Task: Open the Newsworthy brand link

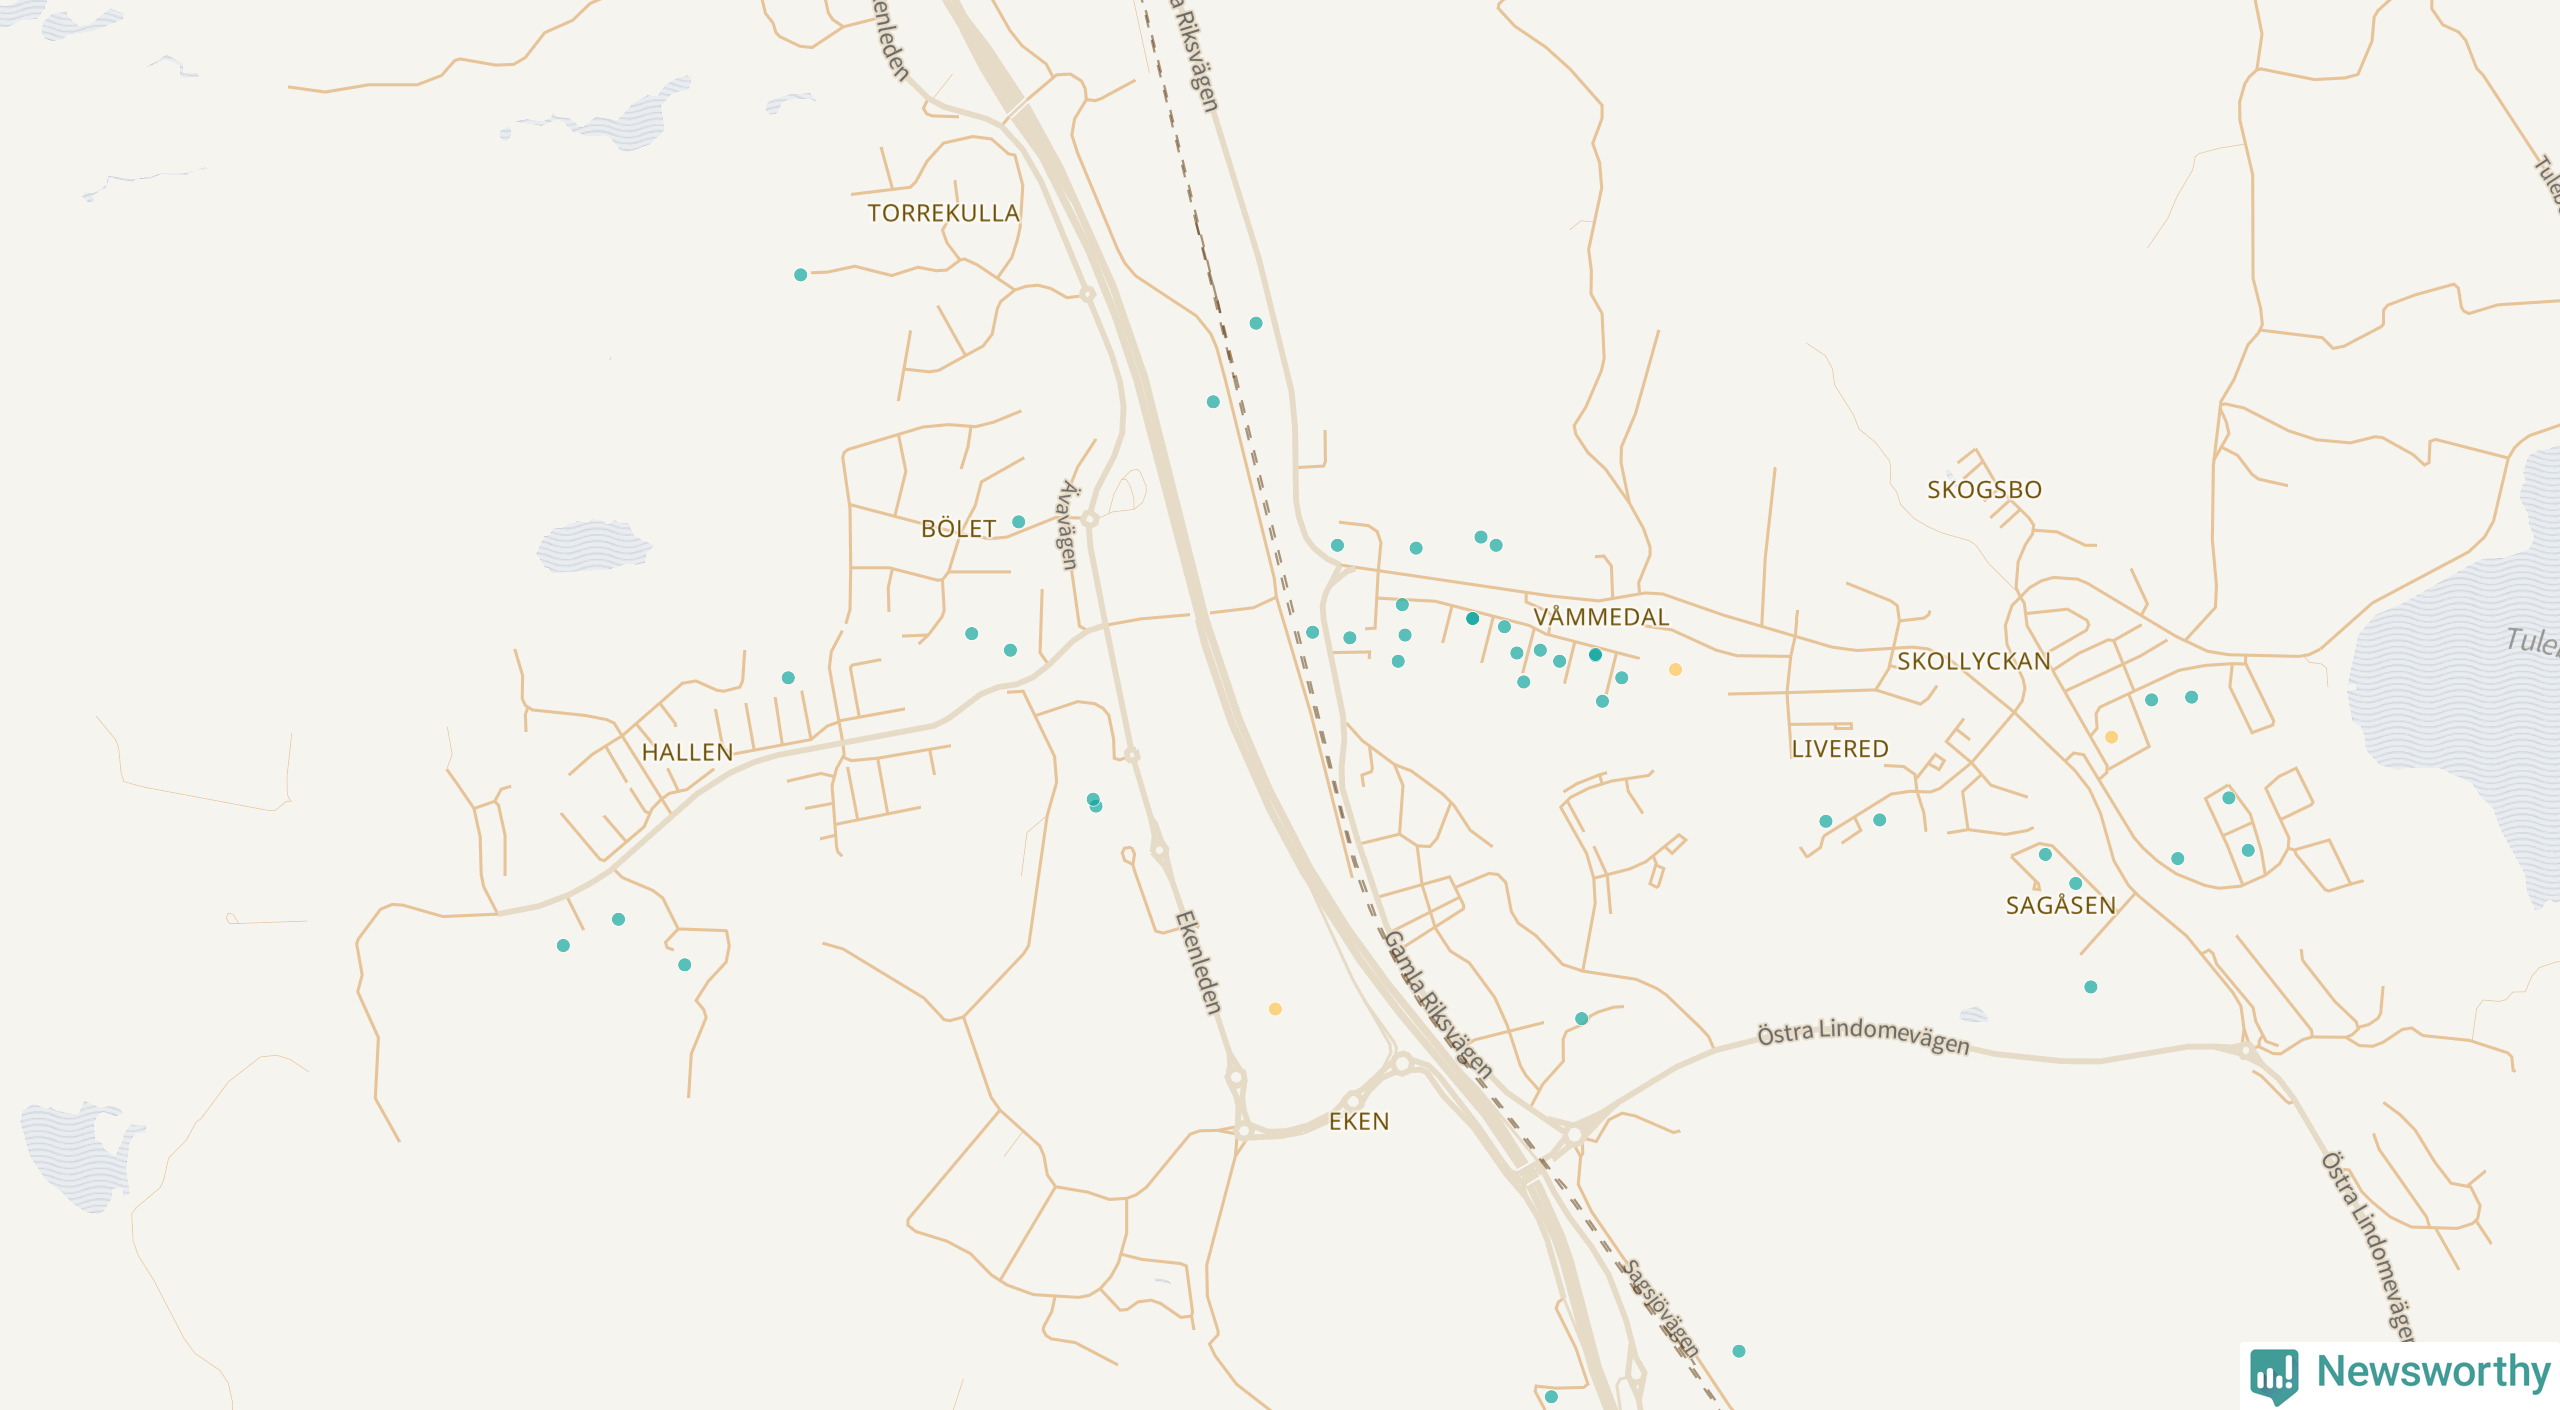Action: [2400, 1374]
